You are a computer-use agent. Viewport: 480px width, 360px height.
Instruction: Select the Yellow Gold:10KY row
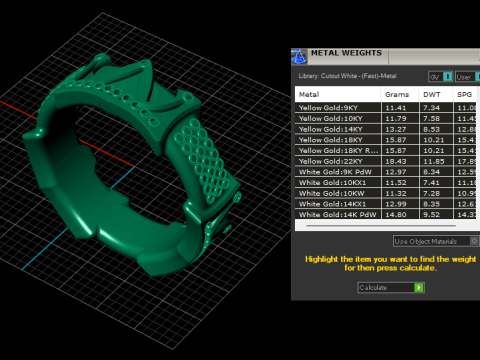pyautogui.click(x=386, y=118)
